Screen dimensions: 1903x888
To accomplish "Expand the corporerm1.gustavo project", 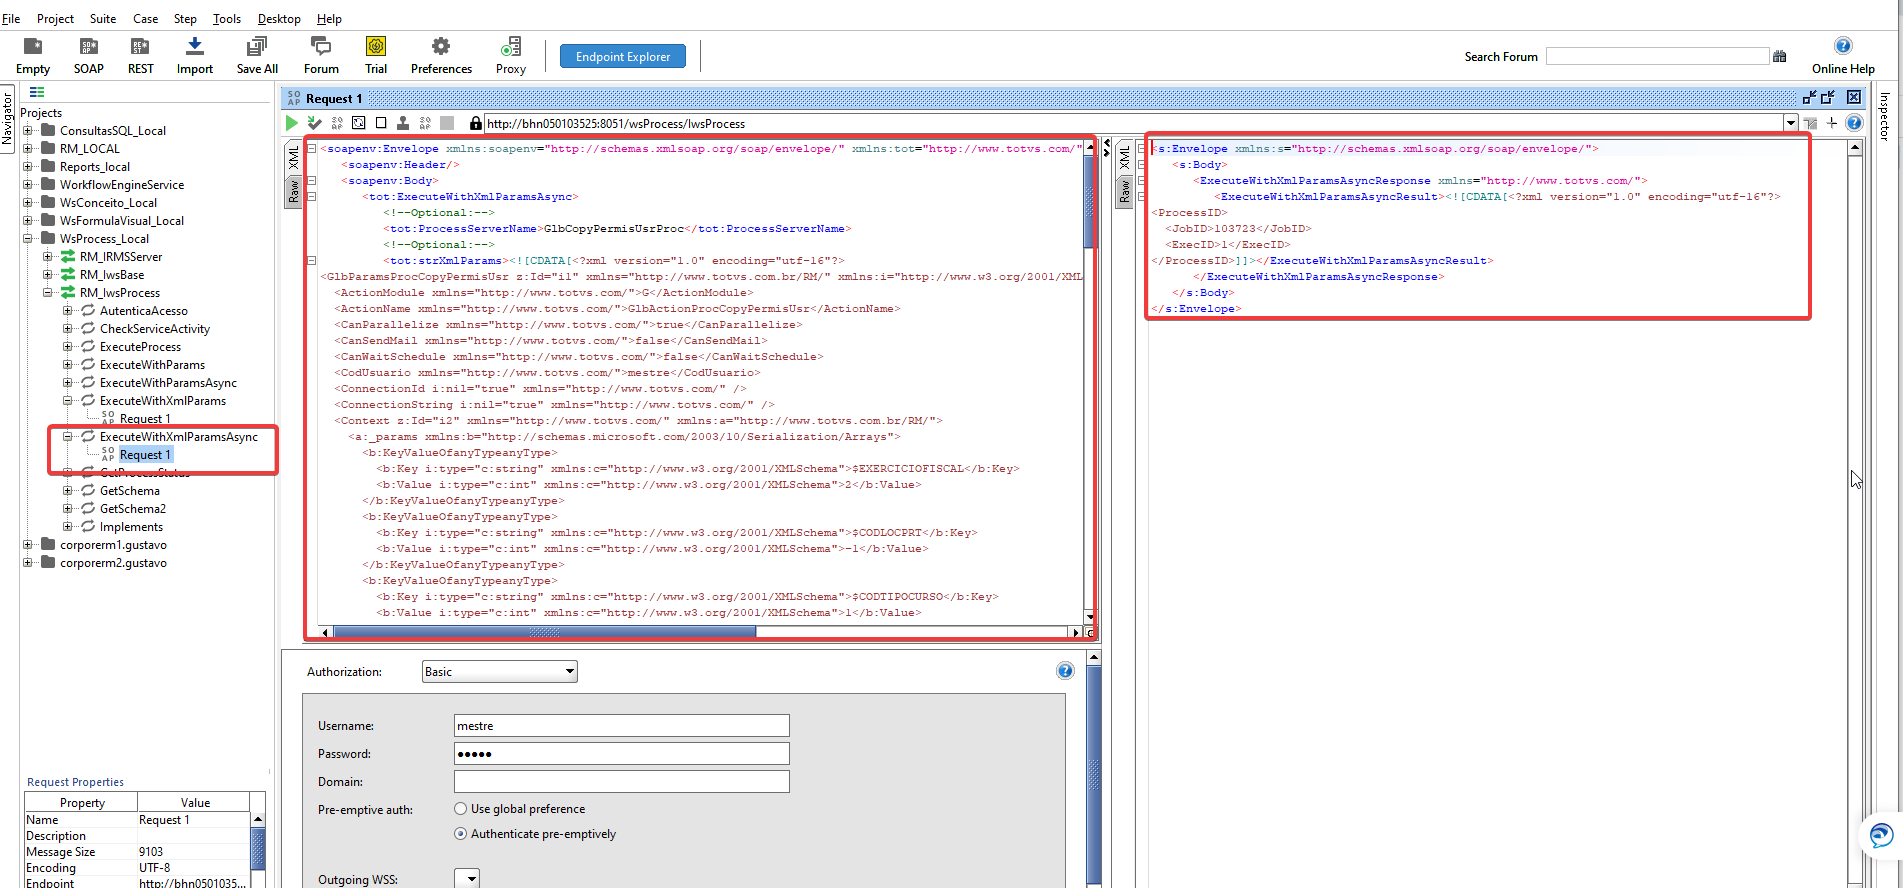I will point(28,544).
